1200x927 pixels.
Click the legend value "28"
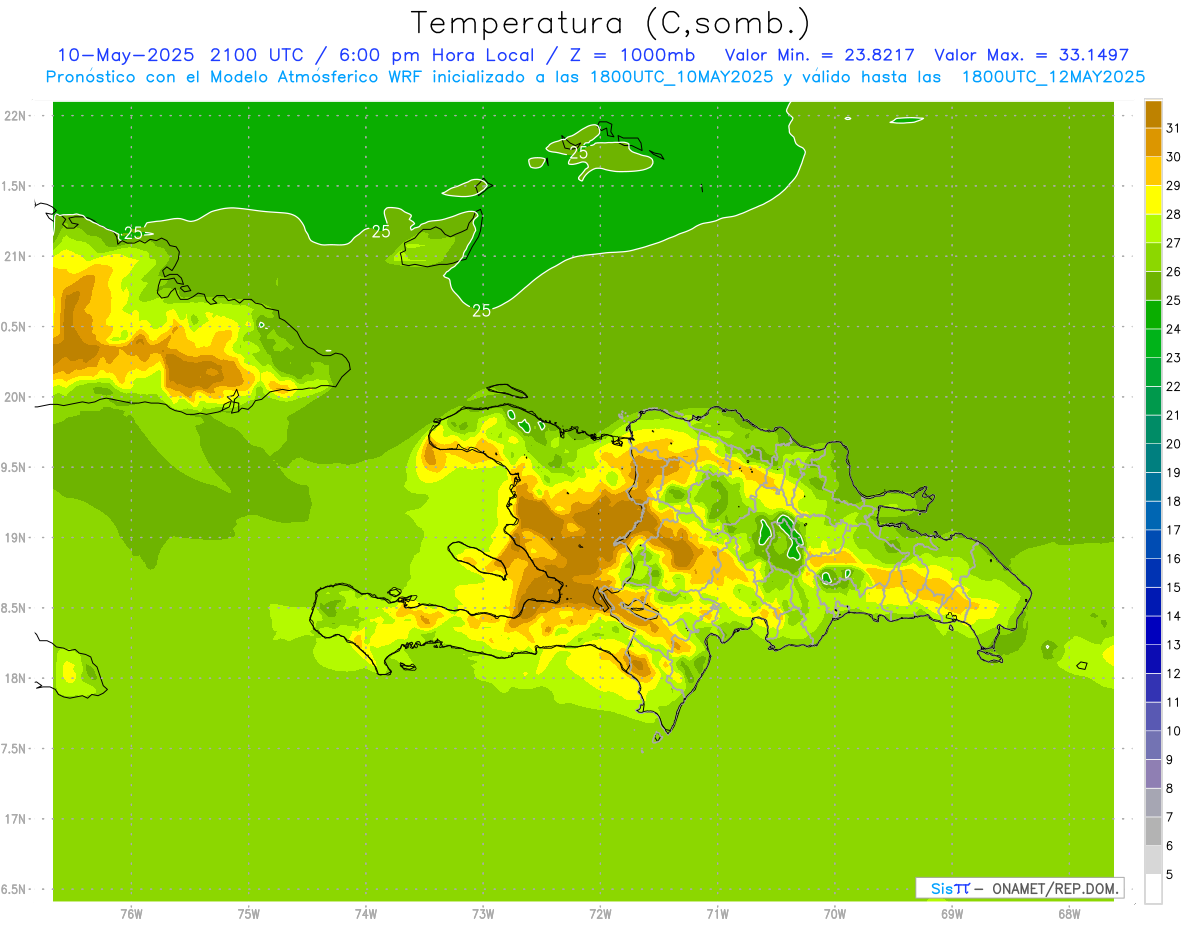(1173, 214)
